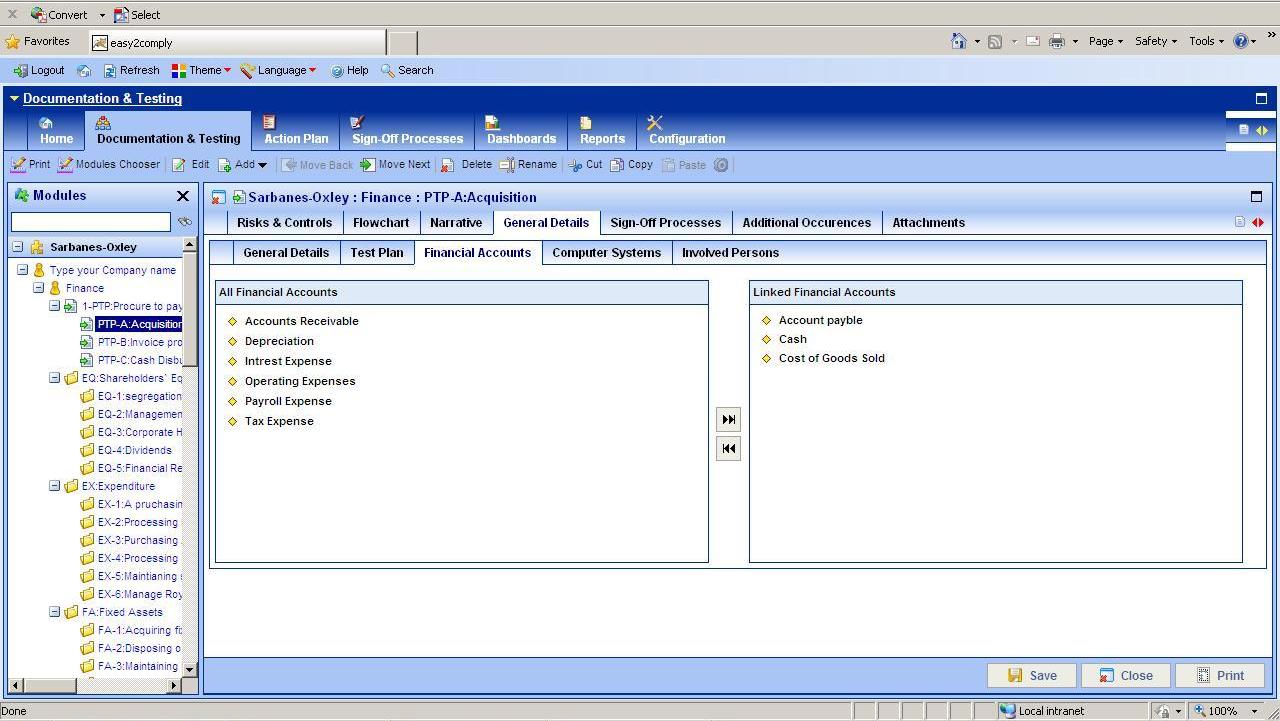Maximize the Sarbanes-Oxley detail panel
This screenshot has height=721, width=1280.
click(1256, 197)
